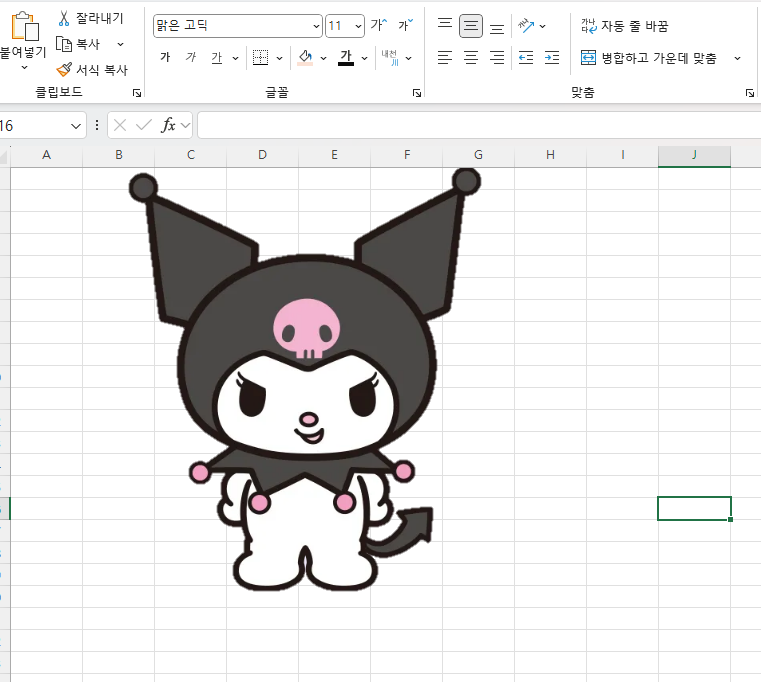Open Merge and Center dropdown arrow
This screenshot has width=761, height=682.
[737, 58]
